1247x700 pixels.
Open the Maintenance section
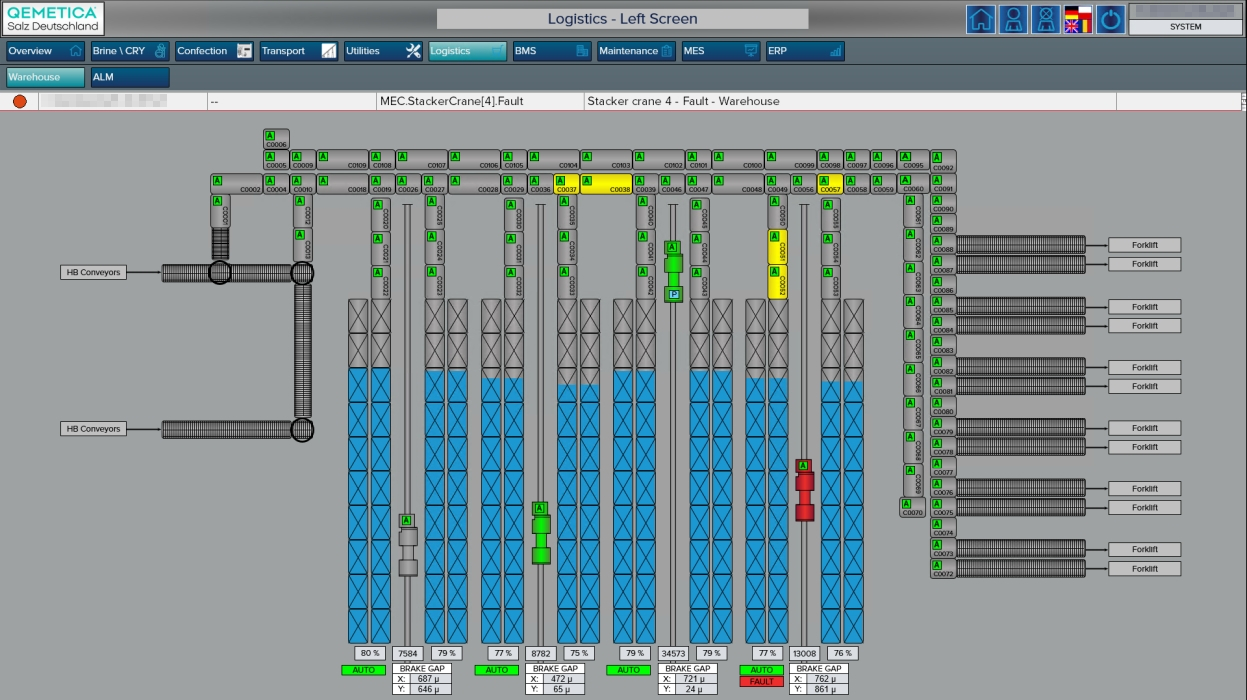(x=636, y=51)
